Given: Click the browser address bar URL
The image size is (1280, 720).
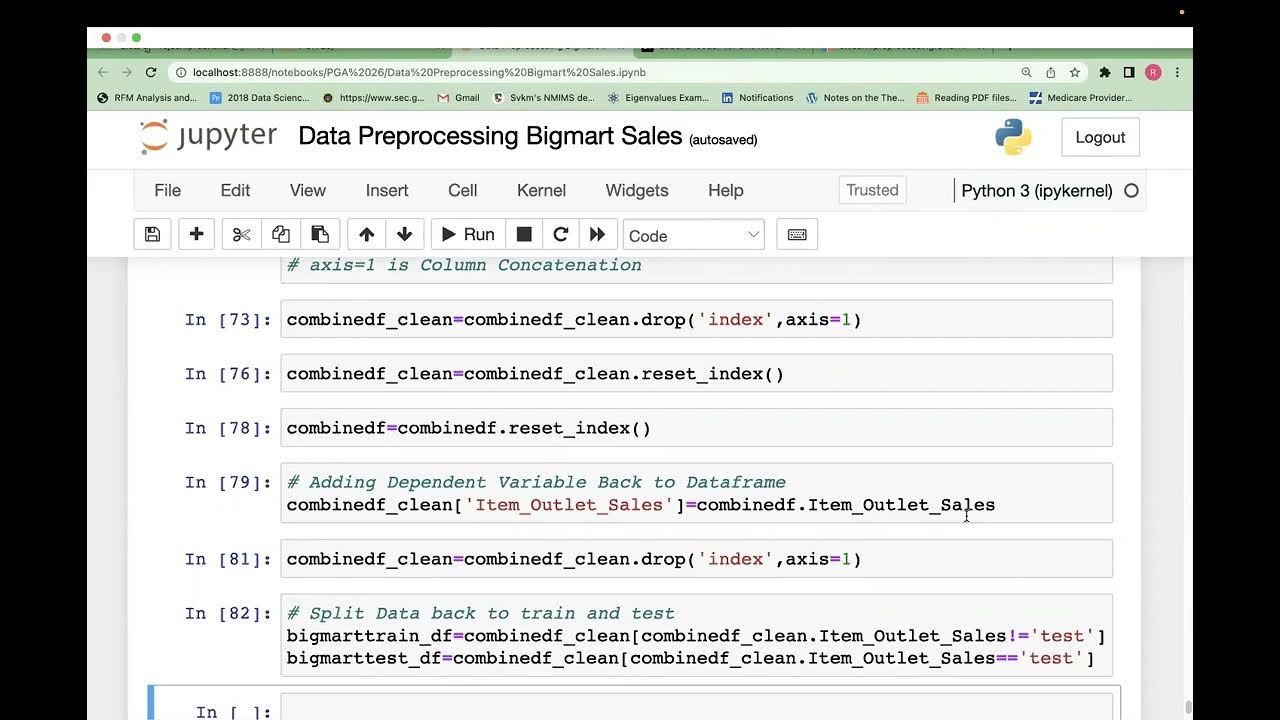Looking at the screenshot, I should coord(419,72).
